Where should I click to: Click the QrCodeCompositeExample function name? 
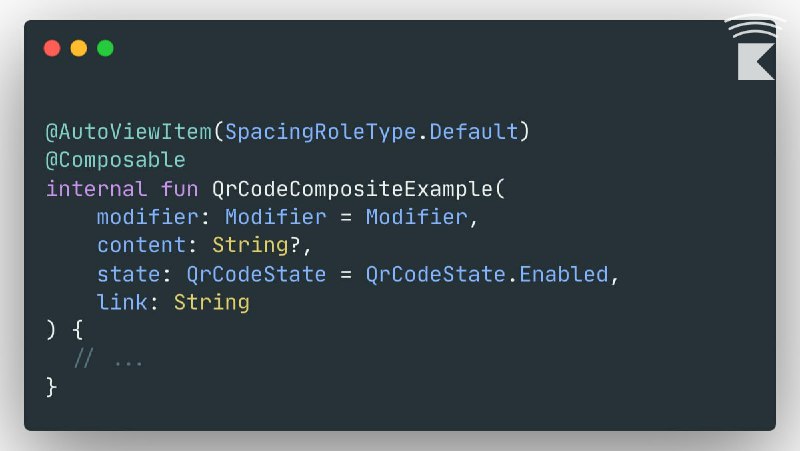[352, 189]
